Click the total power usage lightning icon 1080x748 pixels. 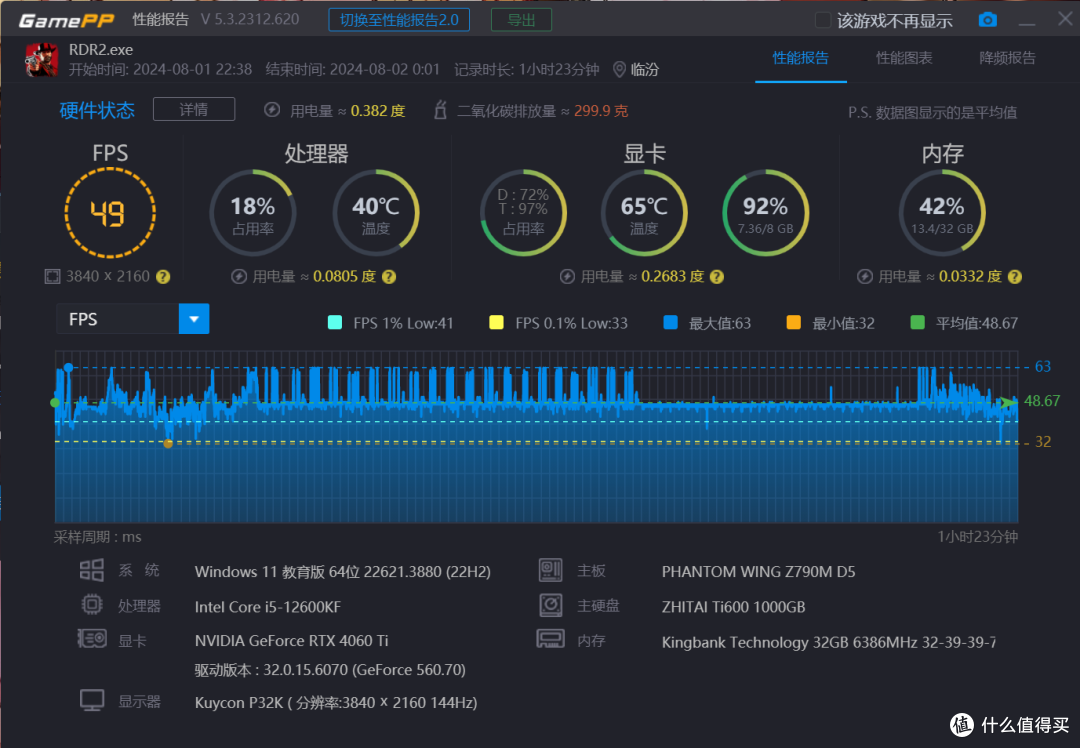click(272, 110)
